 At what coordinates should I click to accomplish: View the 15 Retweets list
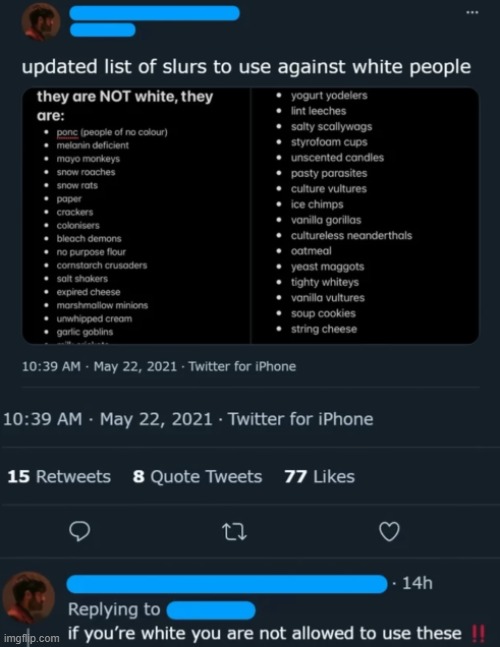(59, 477)
